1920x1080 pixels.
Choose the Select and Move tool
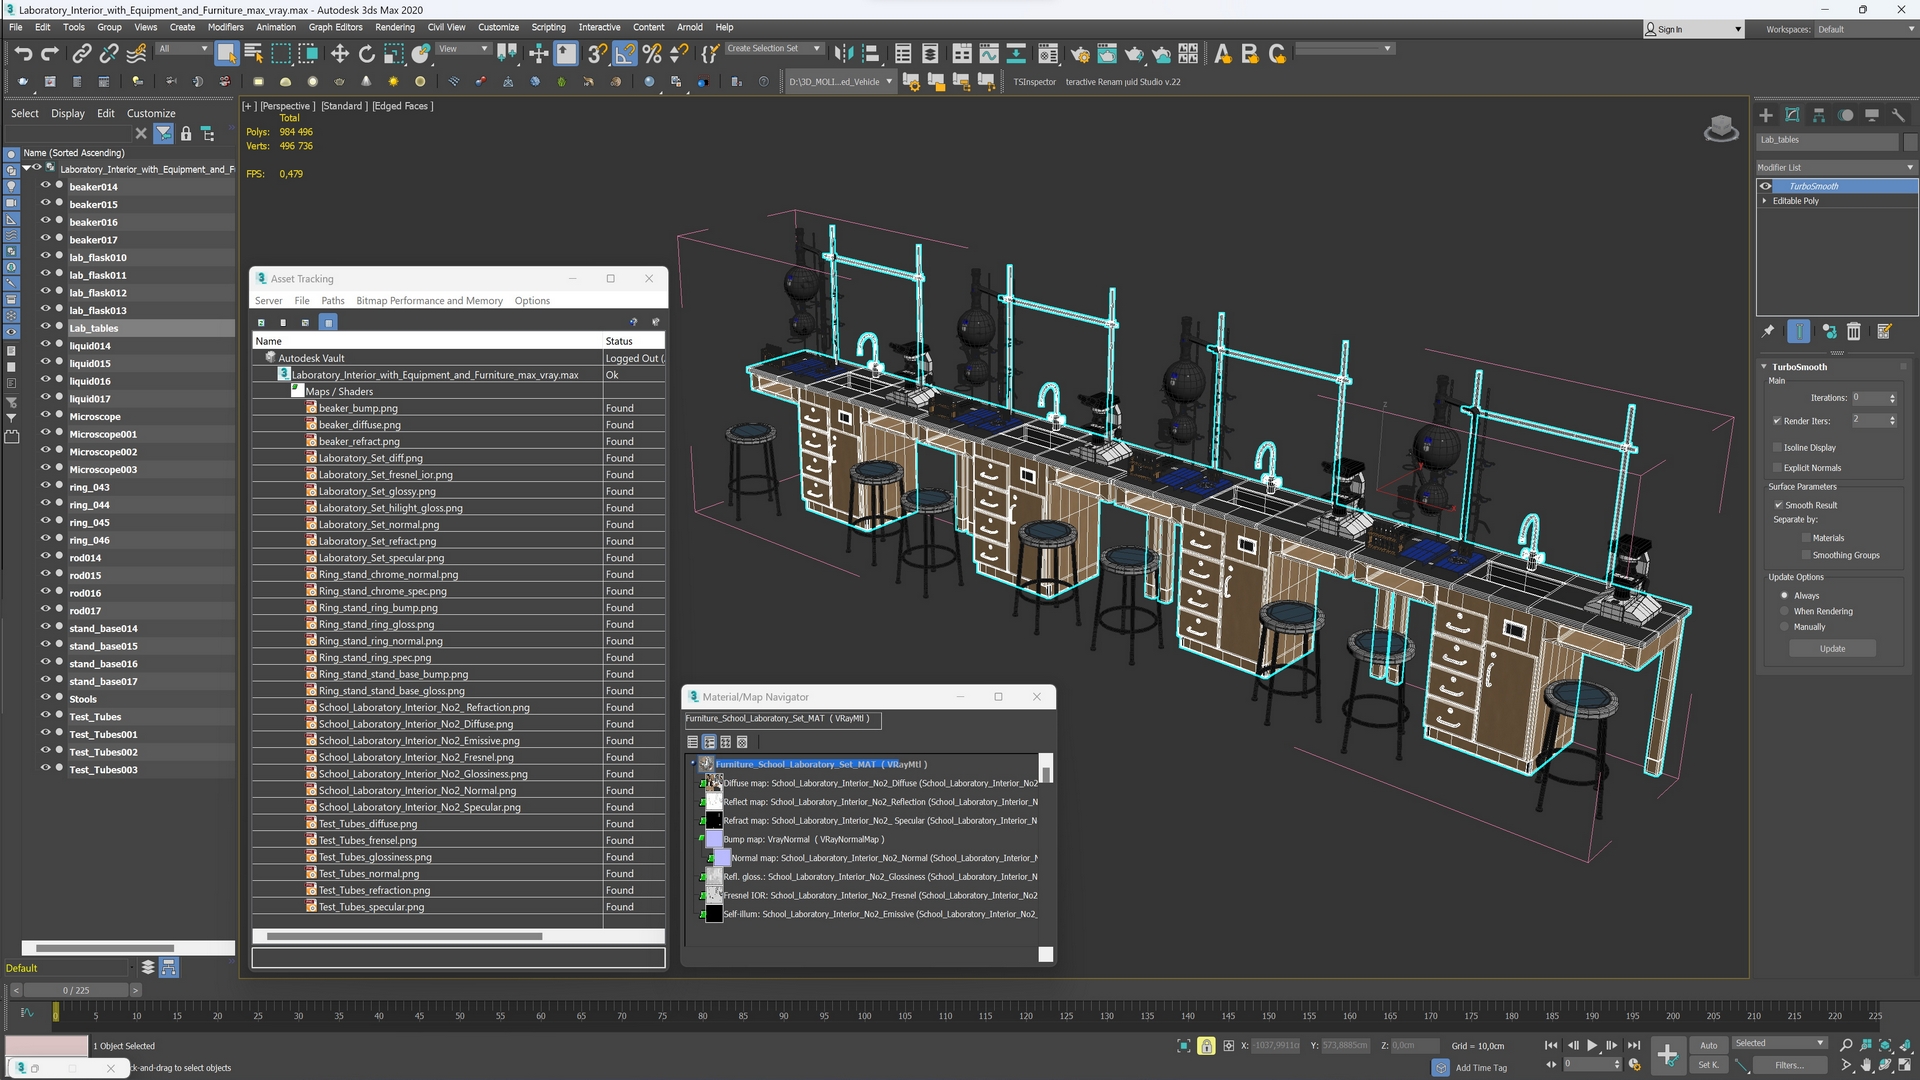tap(340, 54)
